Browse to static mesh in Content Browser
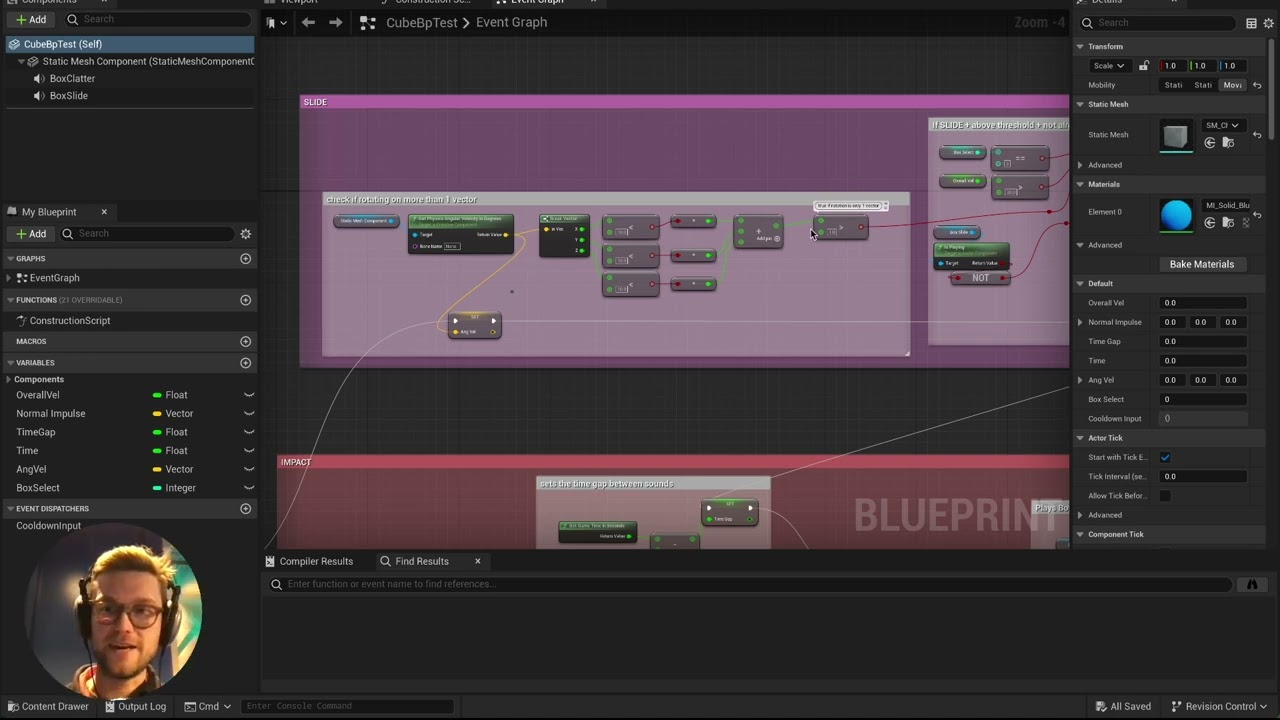The height and width of the screenshot is (720, 1280). click(x=1228, y=143)
